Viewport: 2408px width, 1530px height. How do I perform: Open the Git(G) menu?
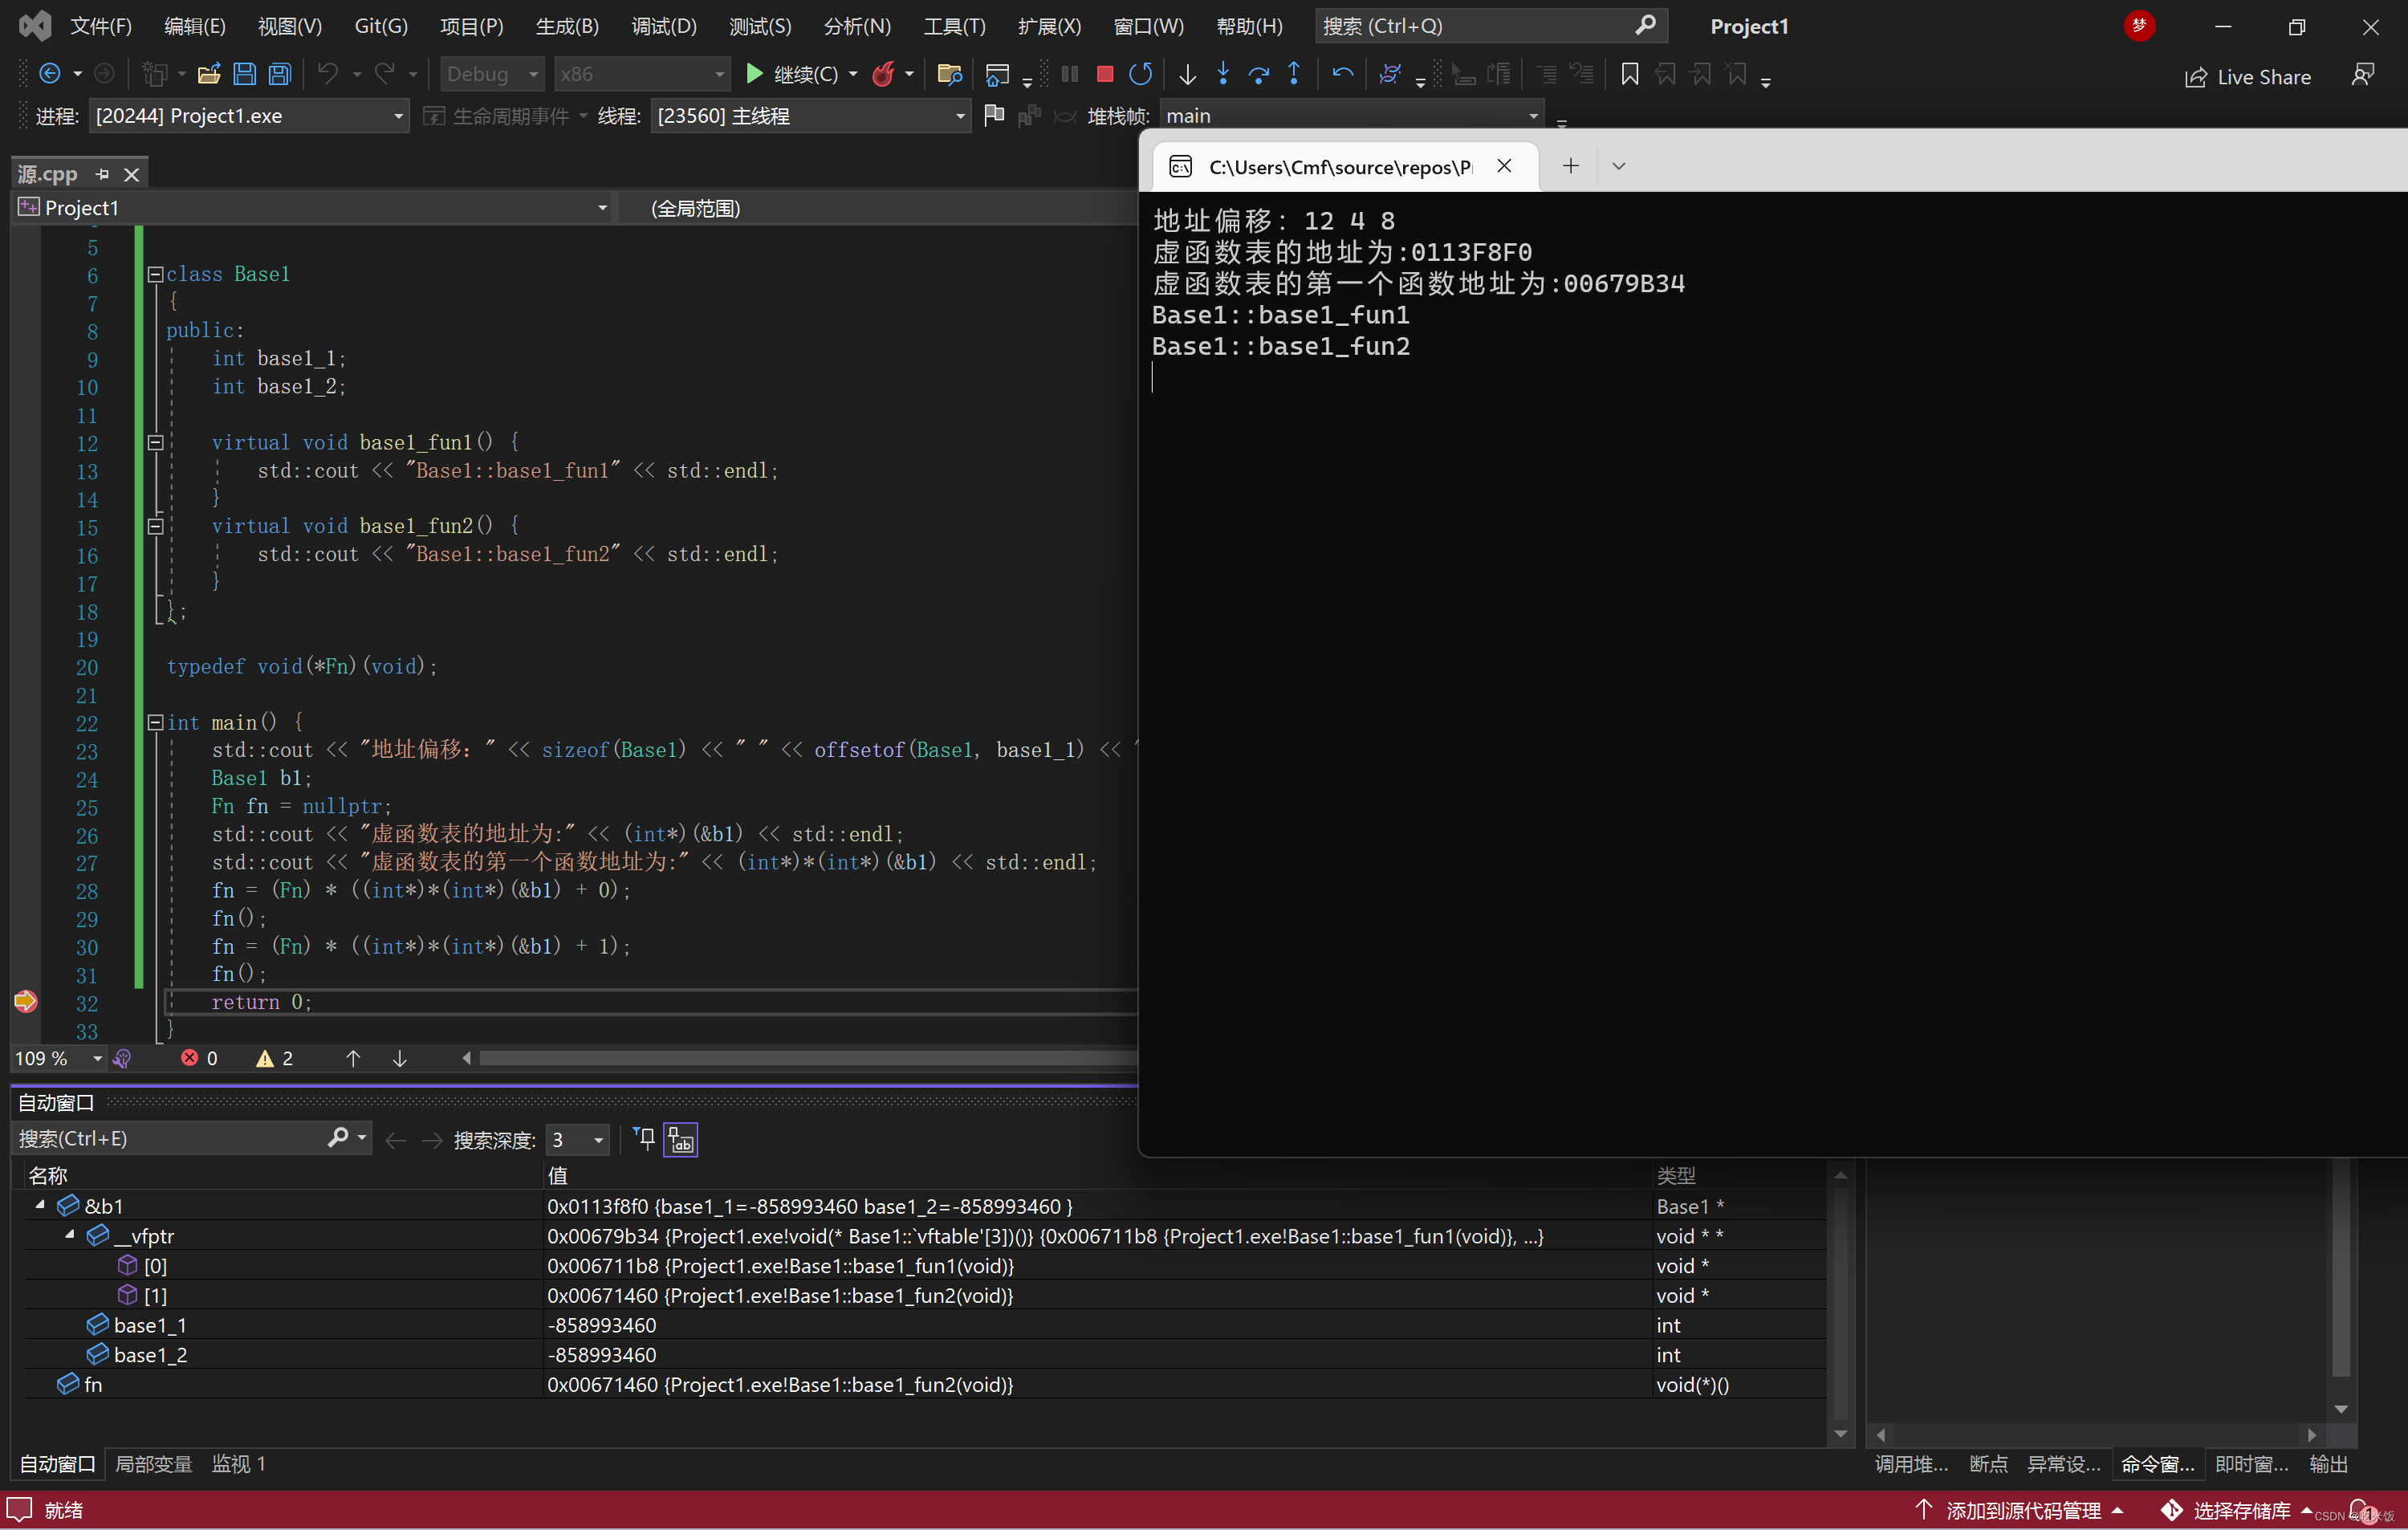pyautogui.click(x=381, y=26)
